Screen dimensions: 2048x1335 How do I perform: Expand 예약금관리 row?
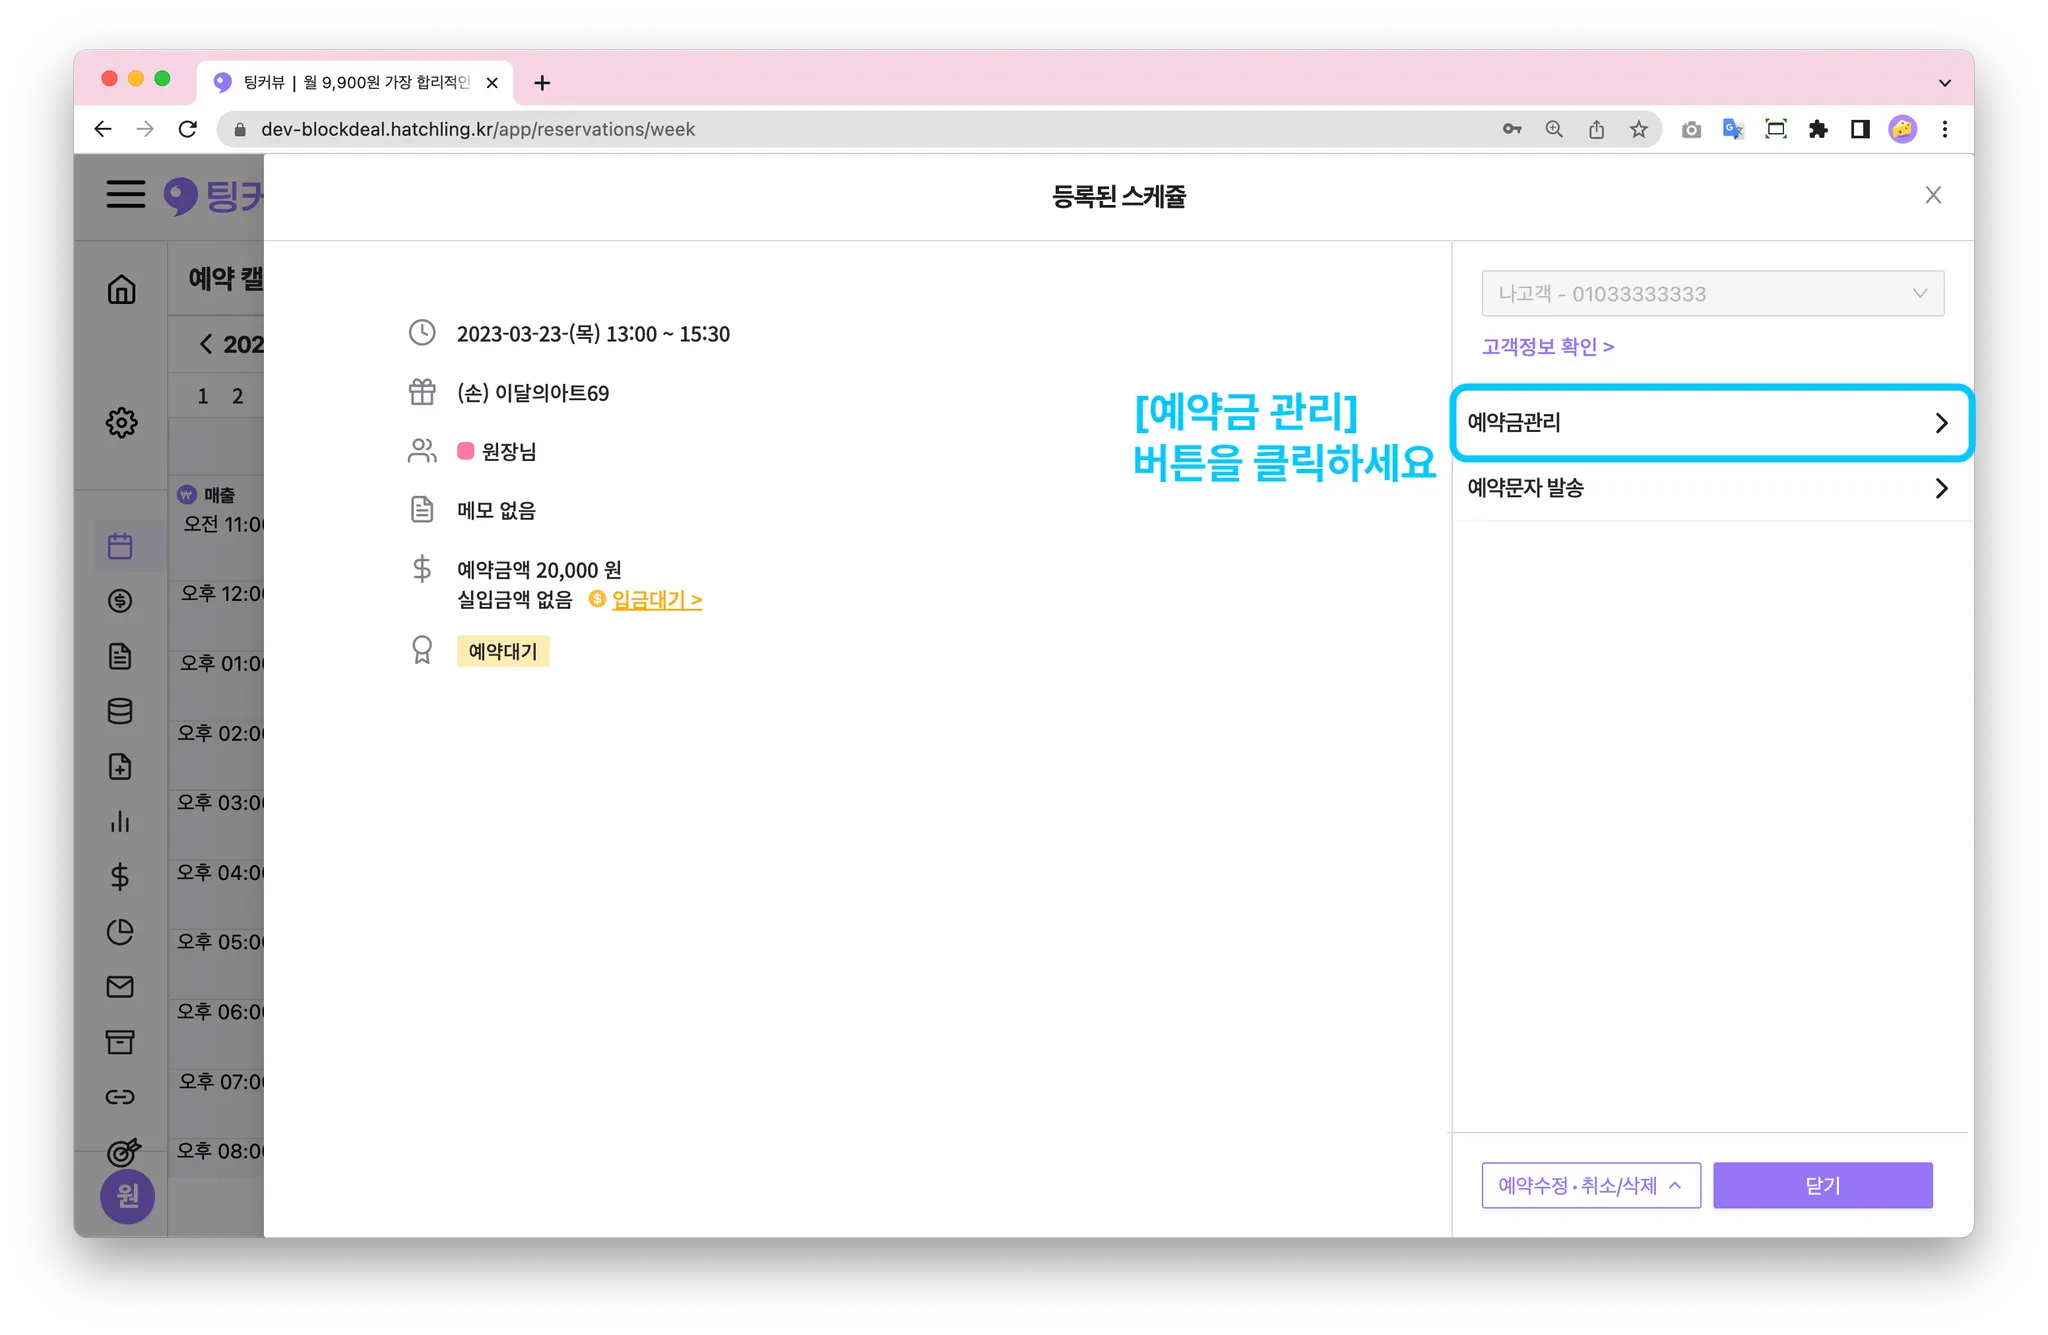(x=1710, y=423)
